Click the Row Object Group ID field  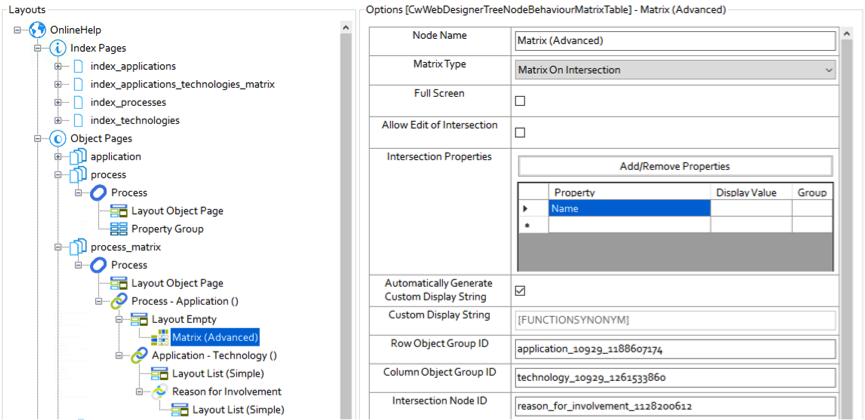point(674,349)
